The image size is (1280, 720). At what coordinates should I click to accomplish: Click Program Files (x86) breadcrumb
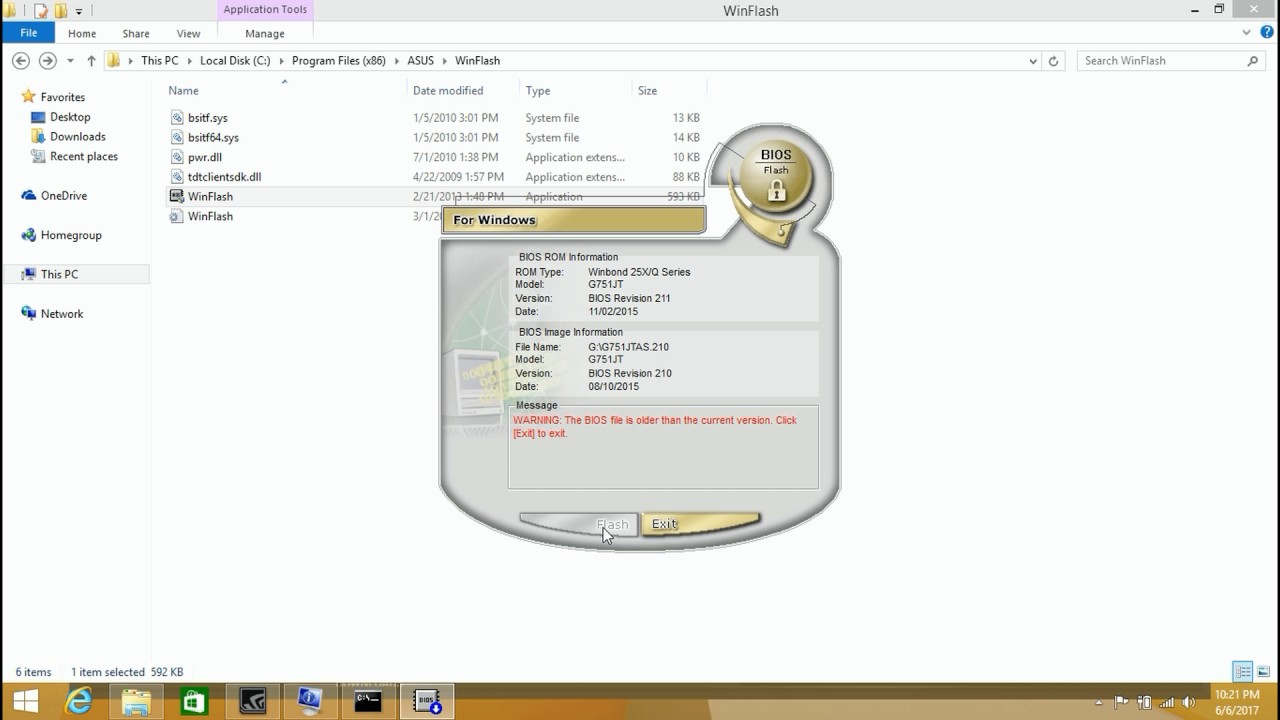339,61
